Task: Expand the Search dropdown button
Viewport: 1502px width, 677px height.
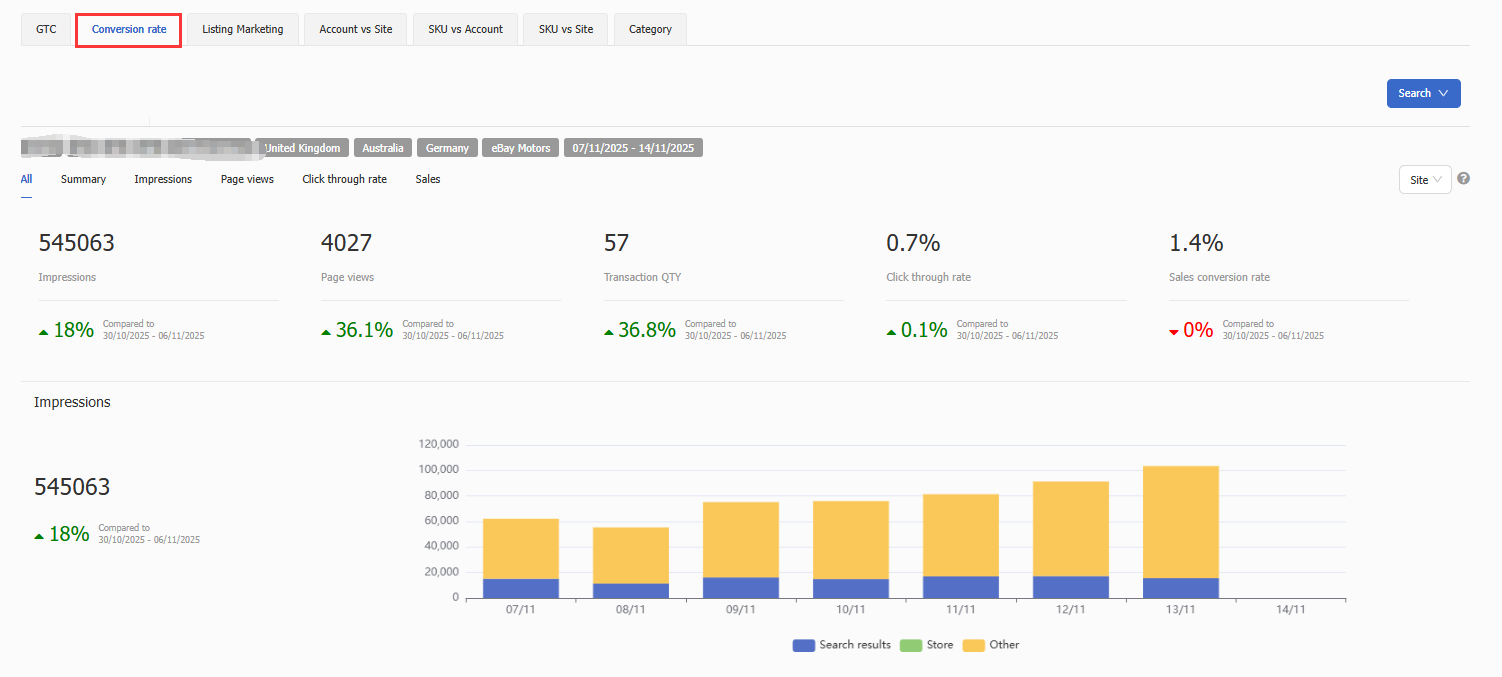Action: [x=1423, y=93]
